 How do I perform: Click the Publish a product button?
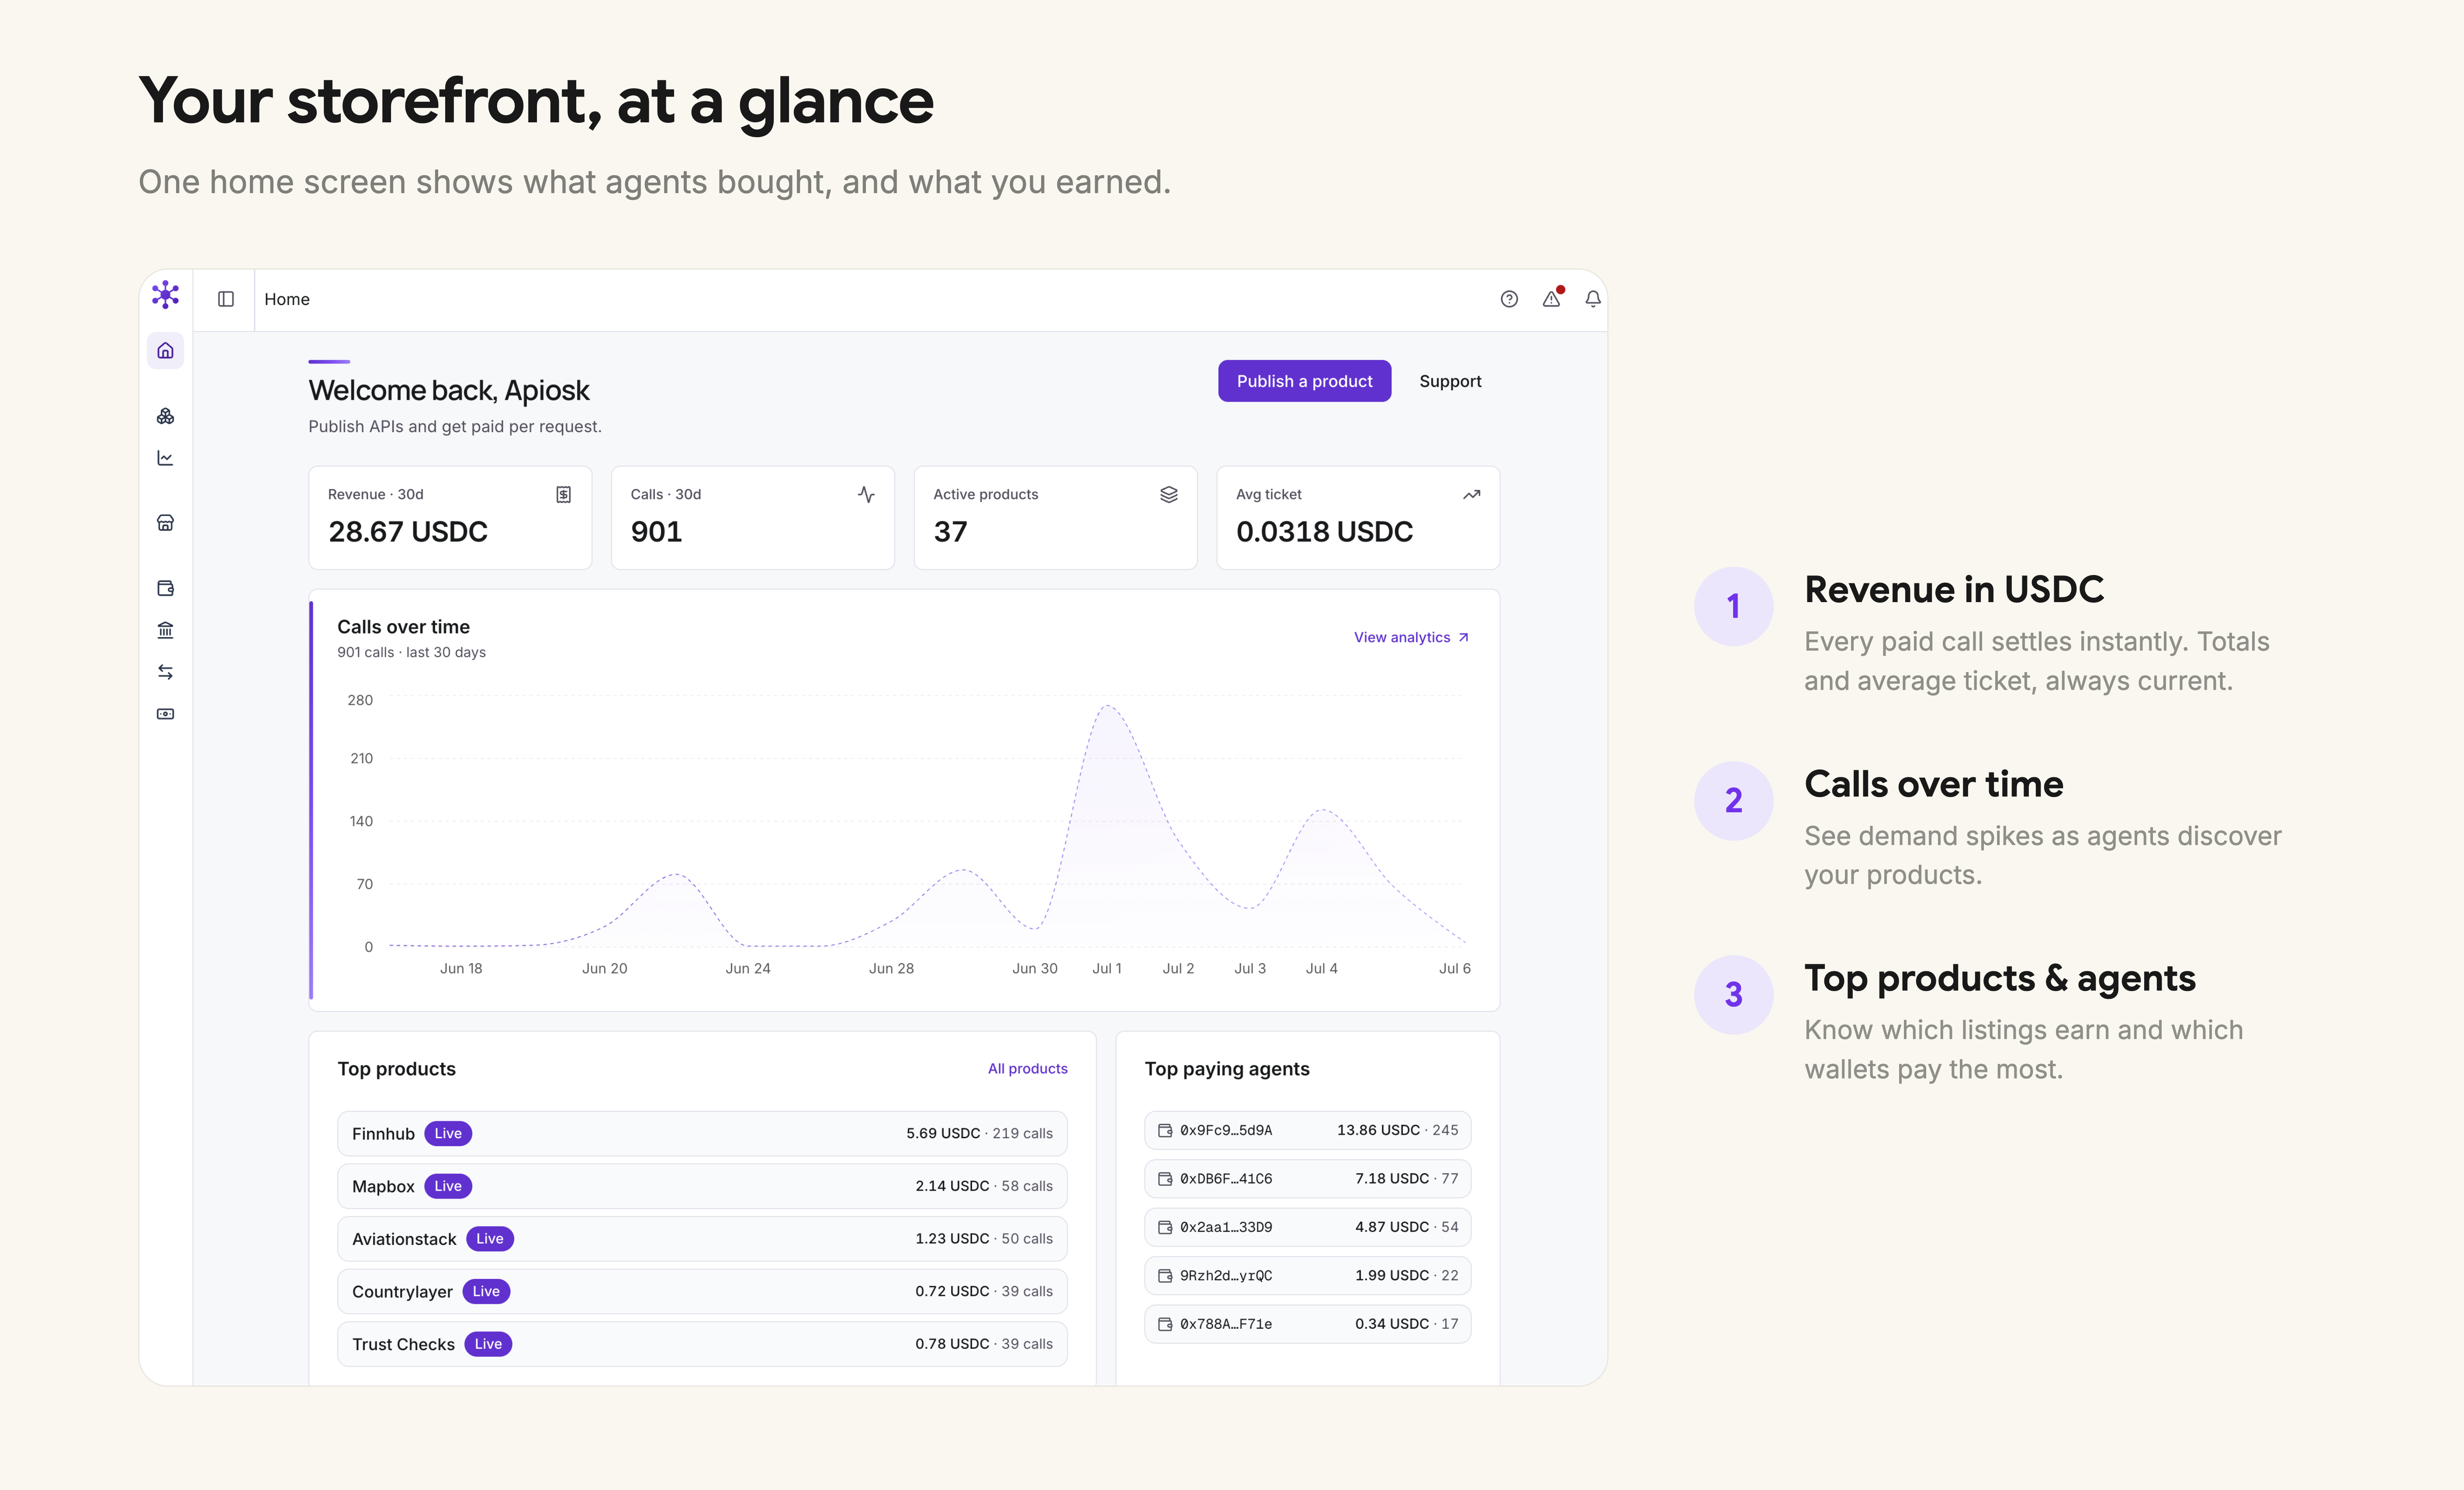click(1304, 381)
